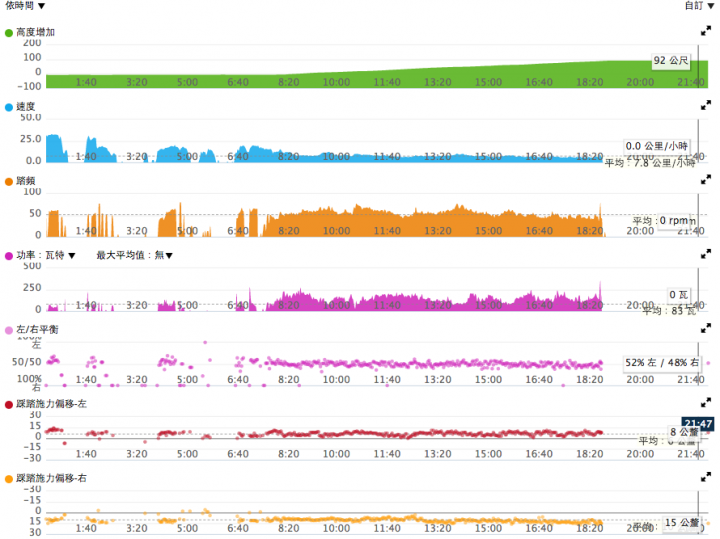720x539 pixels.
Task: Click the 21:47 time cursor marker
Action: pos(698,423)
